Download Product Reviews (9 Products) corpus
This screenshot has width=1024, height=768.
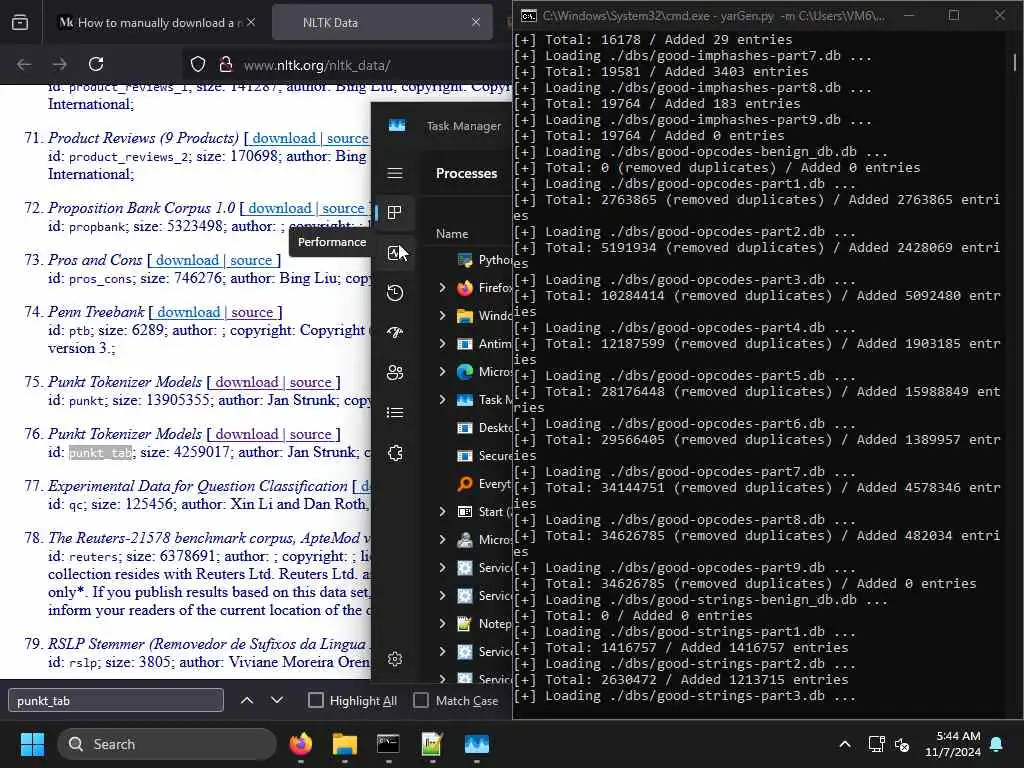click(284, 138)
